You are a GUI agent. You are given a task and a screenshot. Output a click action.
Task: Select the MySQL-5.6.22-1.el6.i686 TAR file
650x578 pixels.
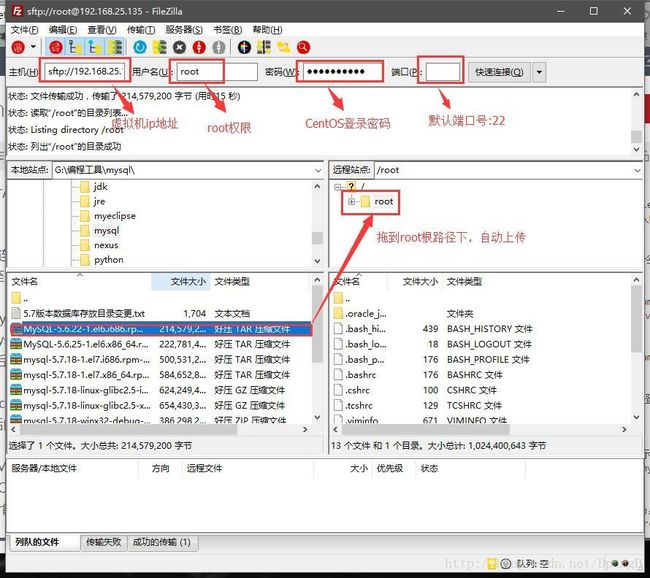click(x=160, y=329)
